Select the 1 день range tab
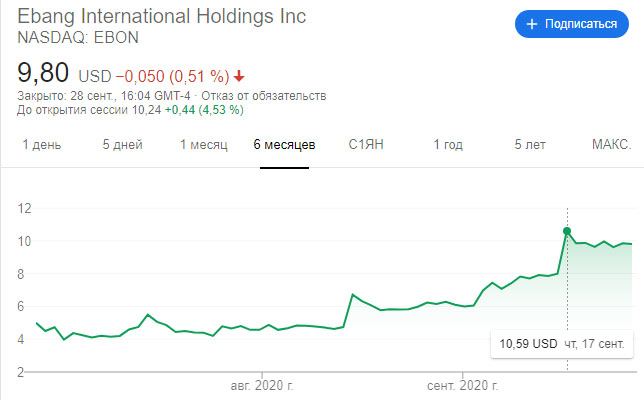The width and height of the screenshot is (644, 400). [41, 145]
